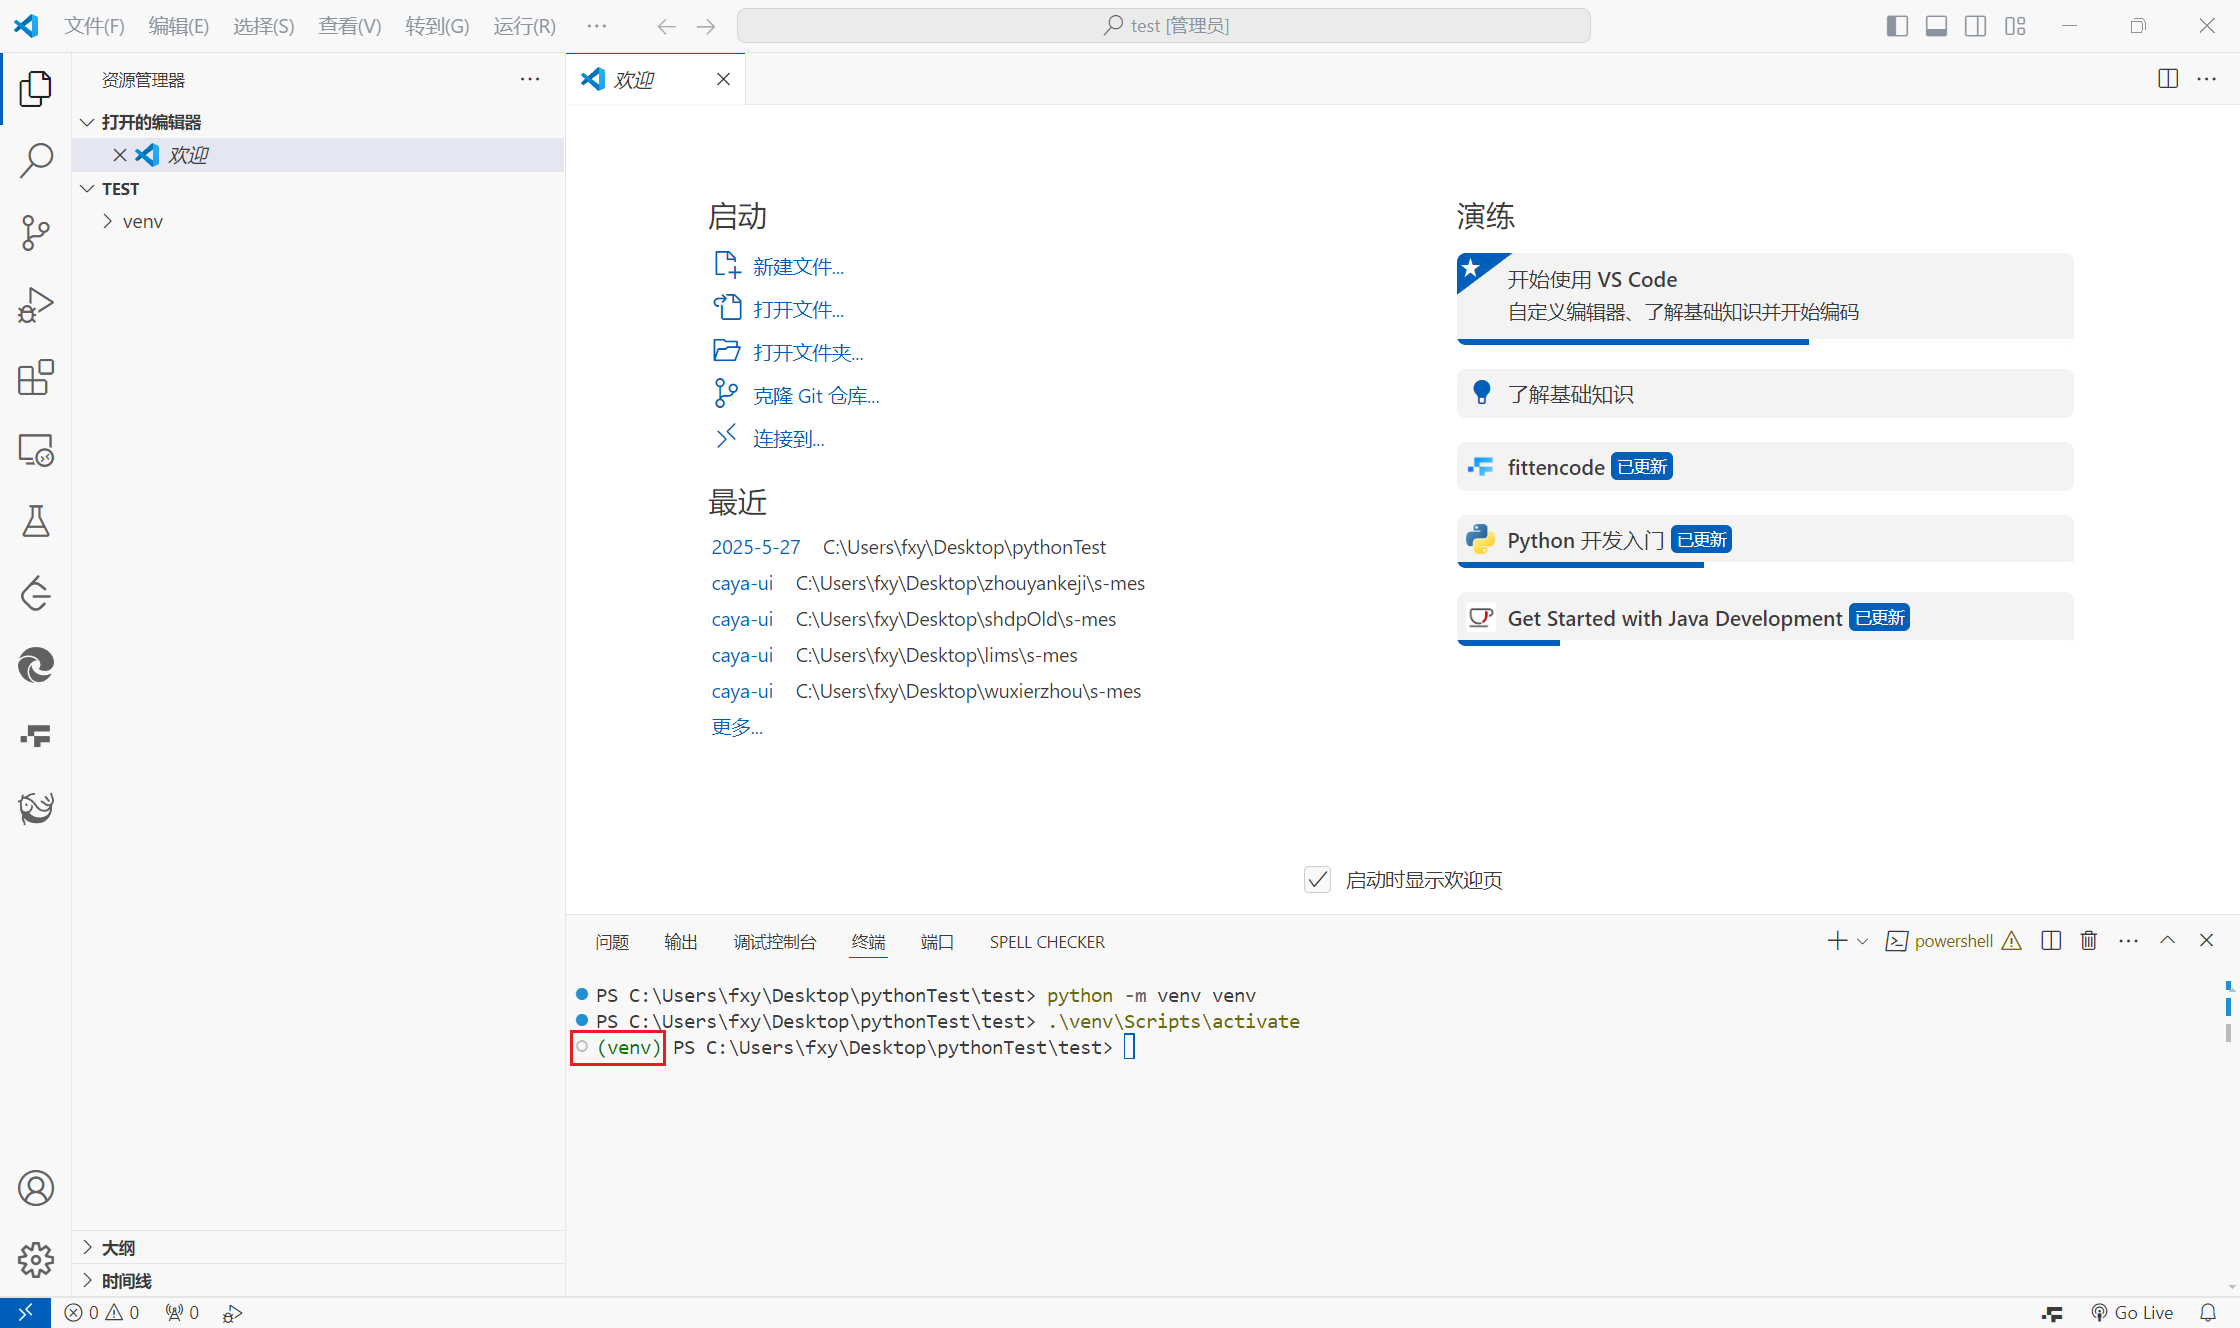The height and width of the screenshot is (1328, 2240).
Task: Toggle primary sidebar visibility in title bar
Action: [1897, 26]
